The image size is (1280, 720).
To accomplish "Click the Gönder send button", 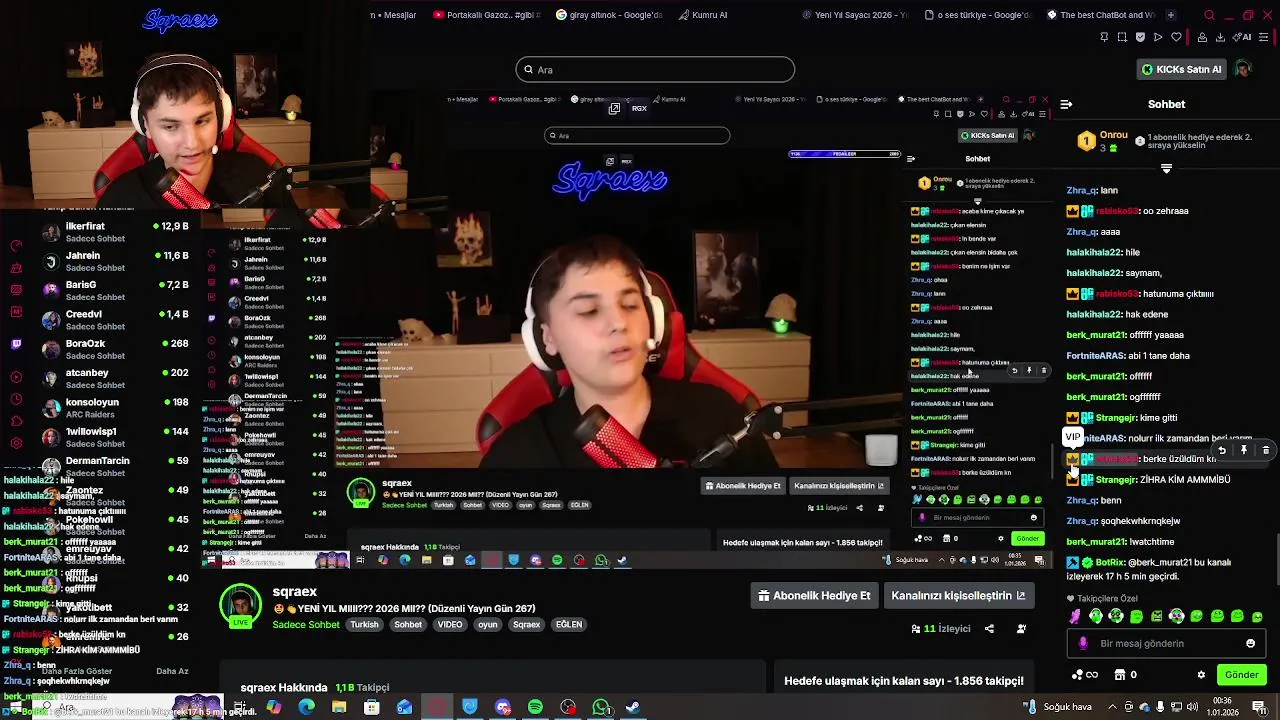I will coord(1242,675).
